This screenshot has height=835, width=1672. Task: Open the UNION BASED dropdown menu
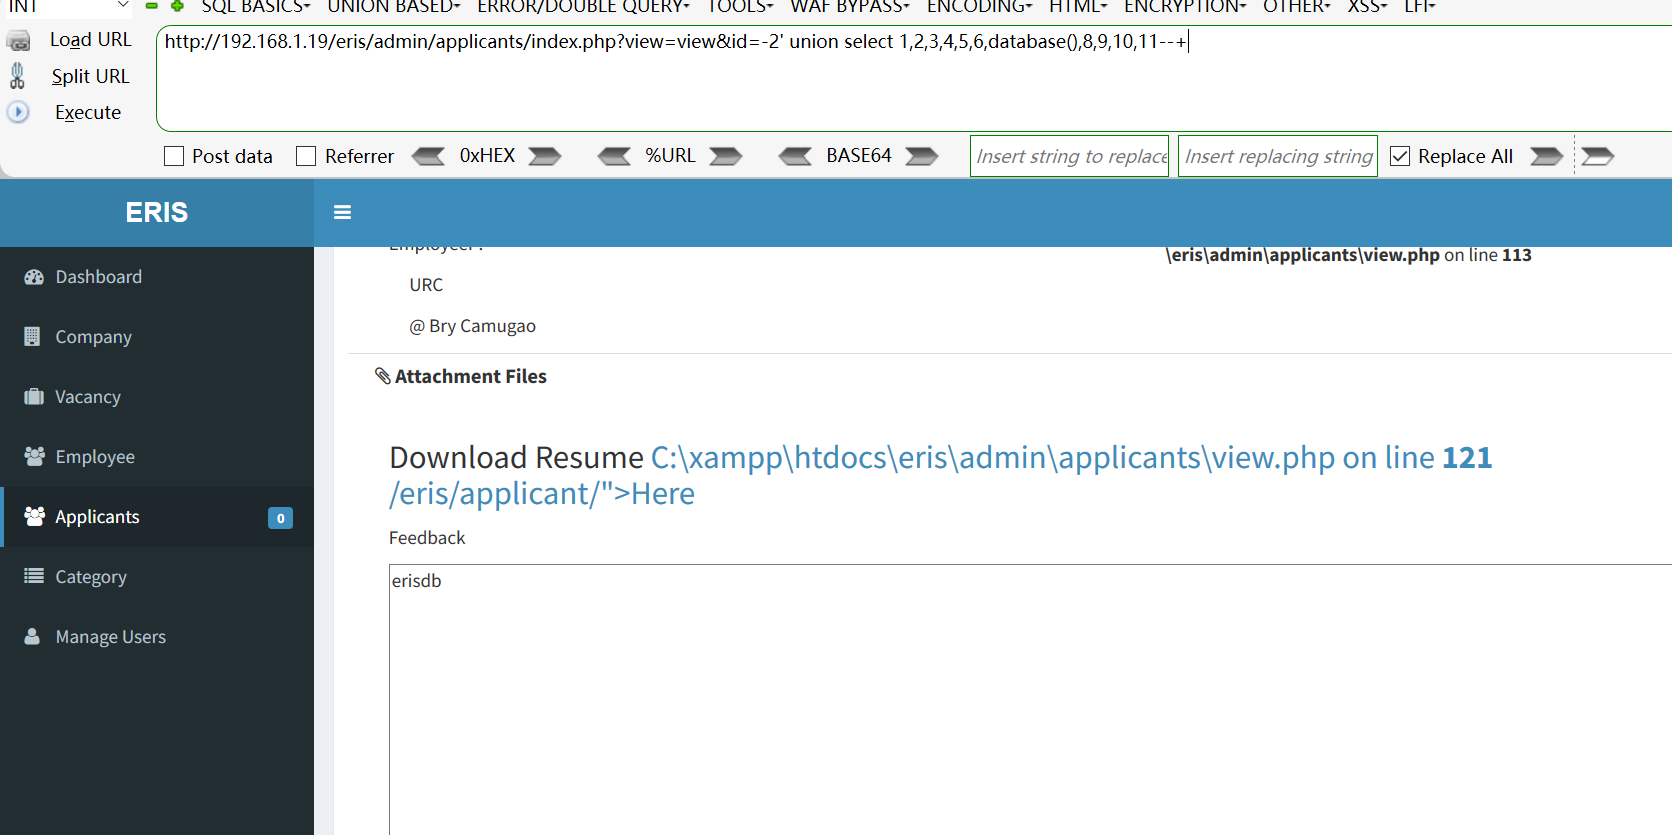pos(394,6)
